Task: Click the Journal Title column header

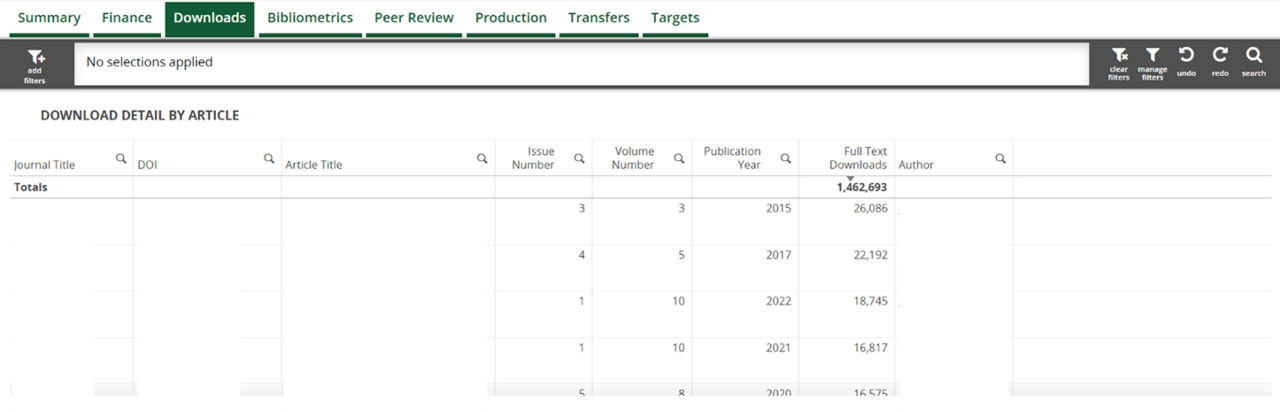Action: pos(44,165)
